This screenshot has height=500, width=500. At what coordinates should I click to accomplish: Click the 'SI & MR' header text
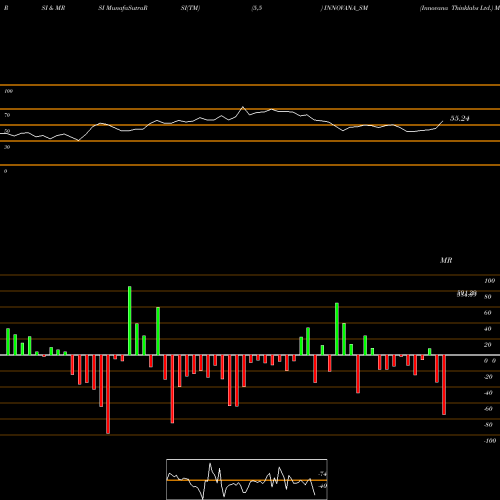tap(53, 8)
